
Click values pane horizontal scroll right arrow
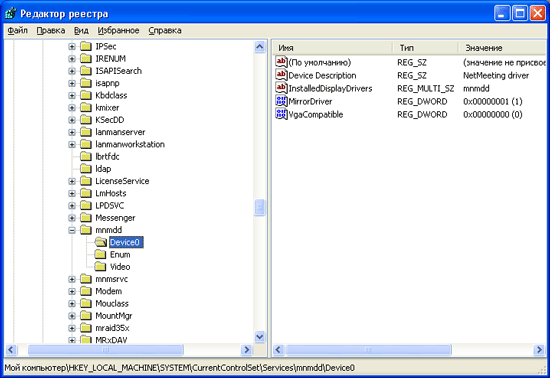click(539, 350)
